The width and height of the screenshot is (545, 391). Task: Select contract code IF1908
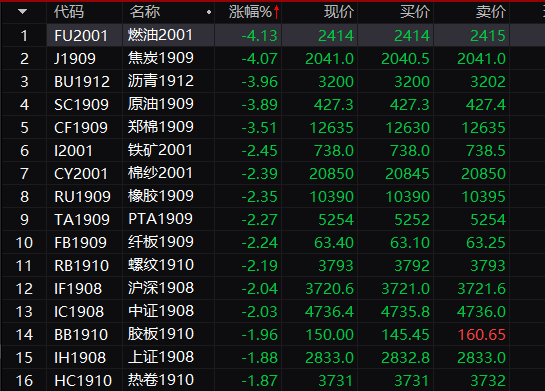[78, 288]
